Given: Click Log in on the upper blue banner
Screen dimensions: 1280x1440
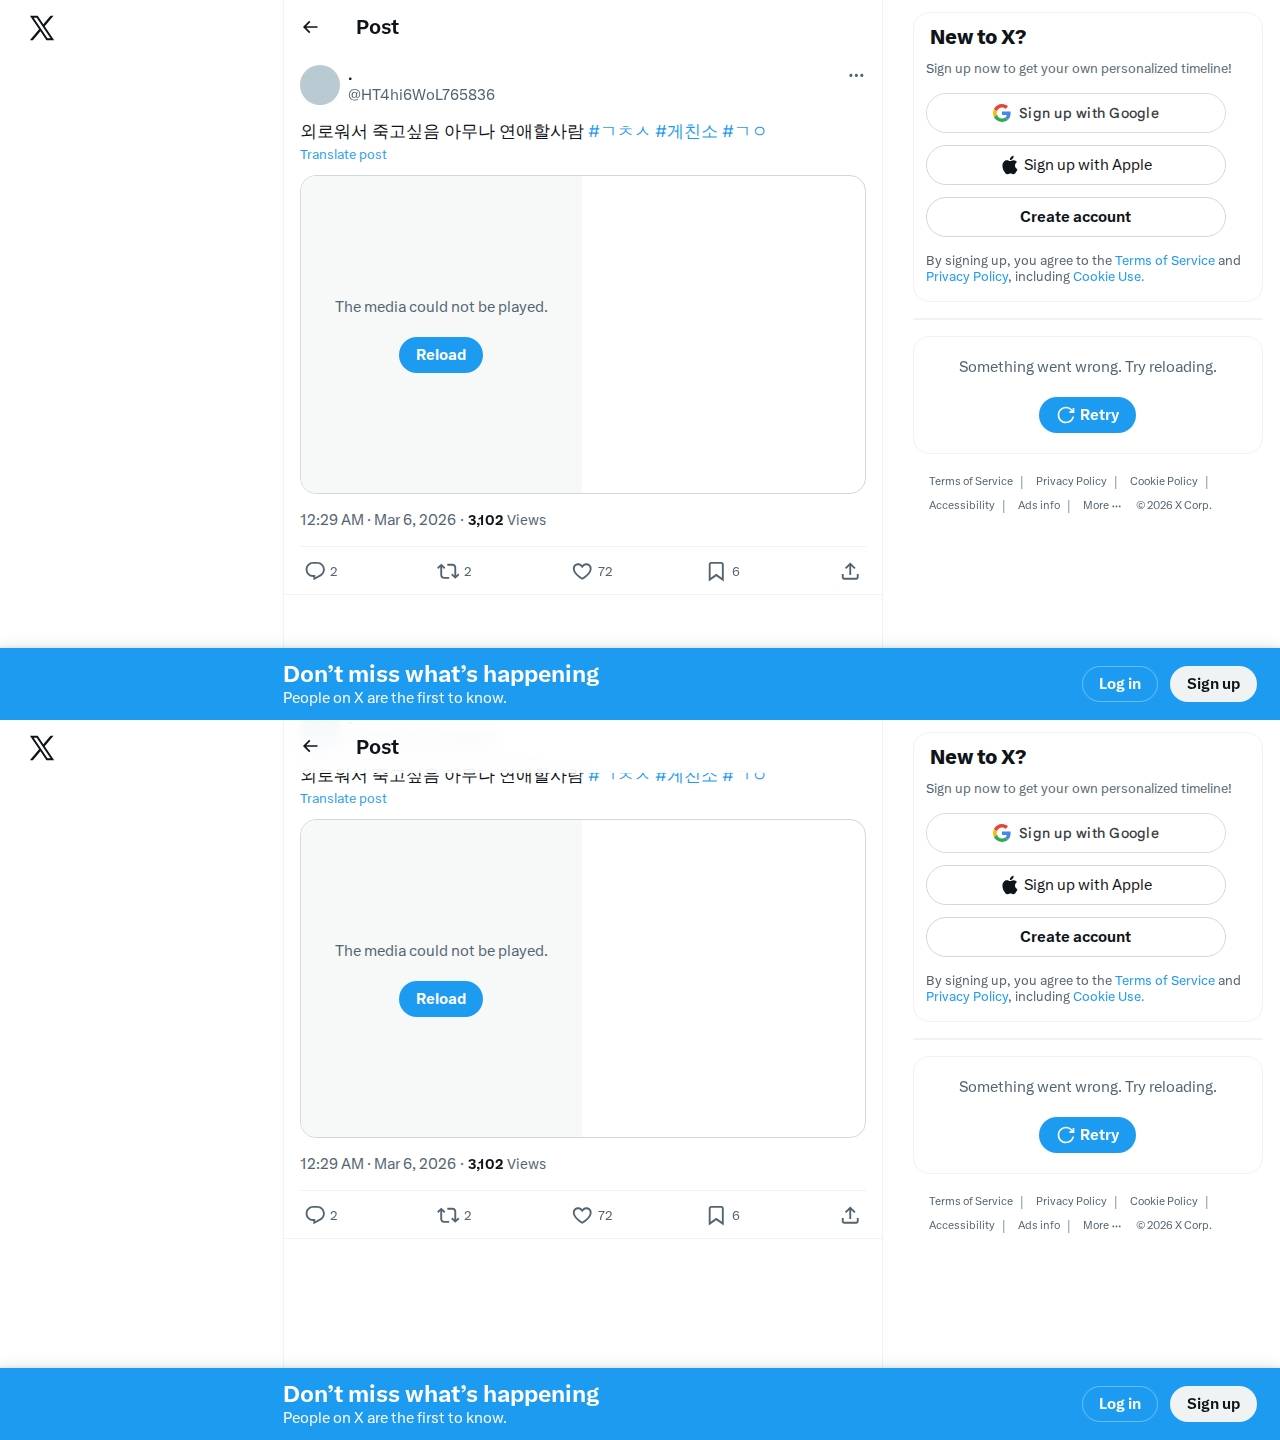Looking at the screenshot, I should tap(1120, 684).
